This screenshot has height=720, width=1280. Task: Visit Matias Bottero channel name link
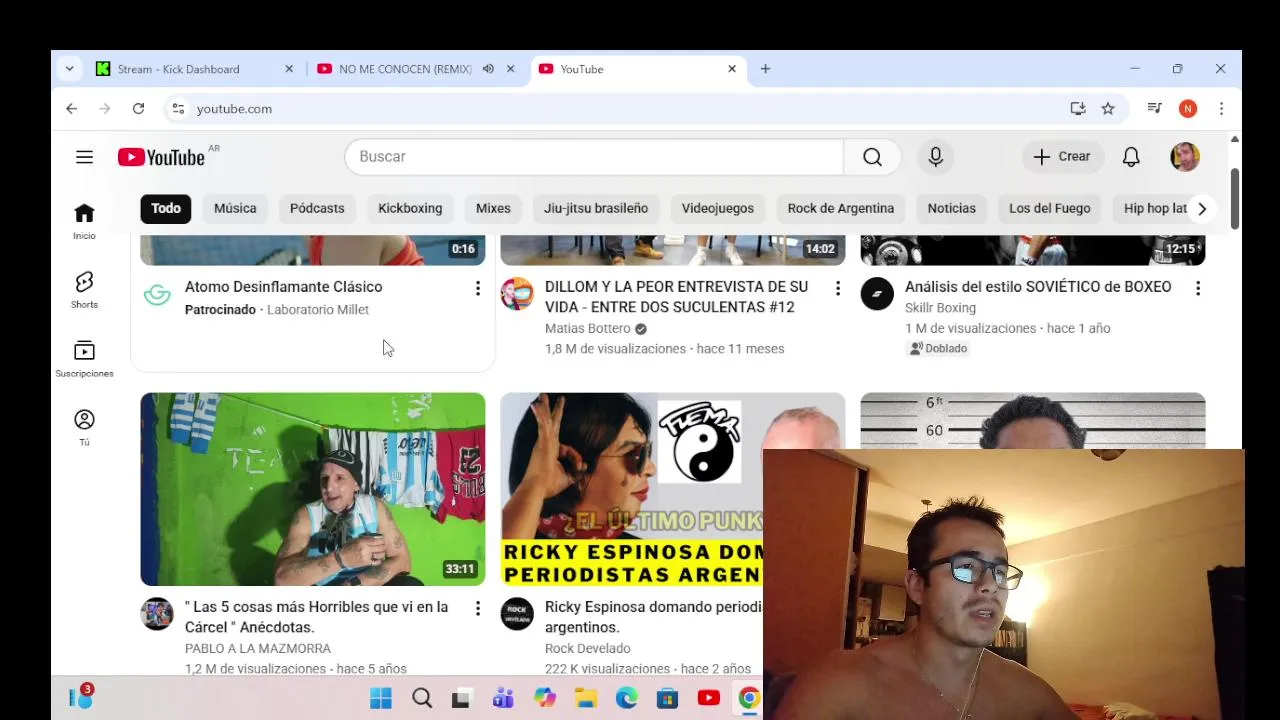[587, 328]
